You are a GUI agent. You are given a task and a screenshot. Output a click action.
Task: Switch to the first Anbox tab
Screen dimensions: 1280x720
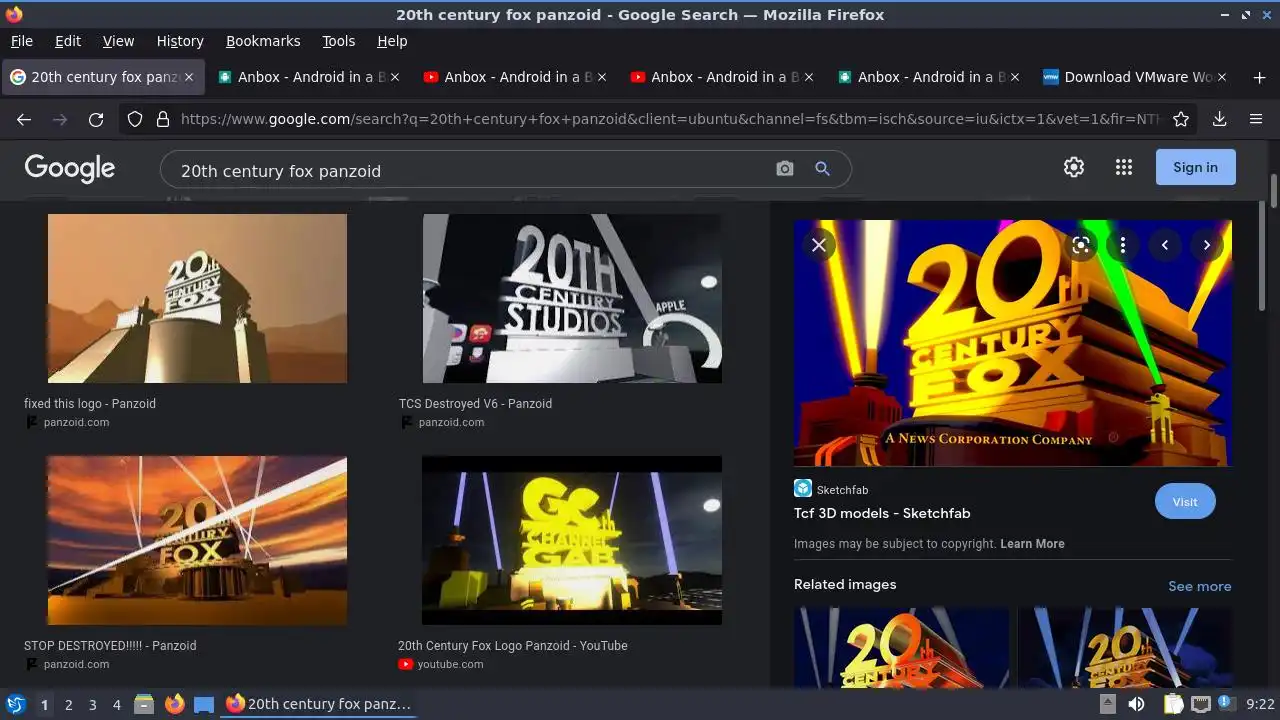pyautogui.click(x=307, y=77)
